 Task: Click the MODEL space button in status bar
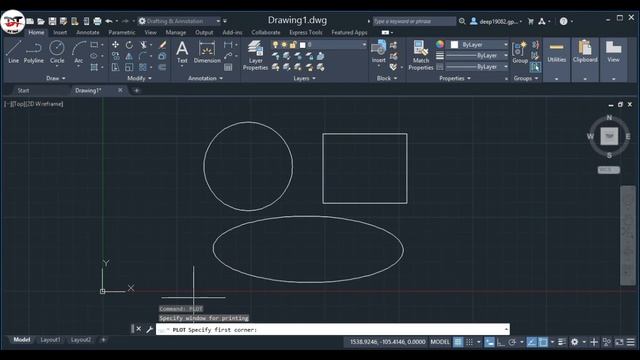coord(440,342)
